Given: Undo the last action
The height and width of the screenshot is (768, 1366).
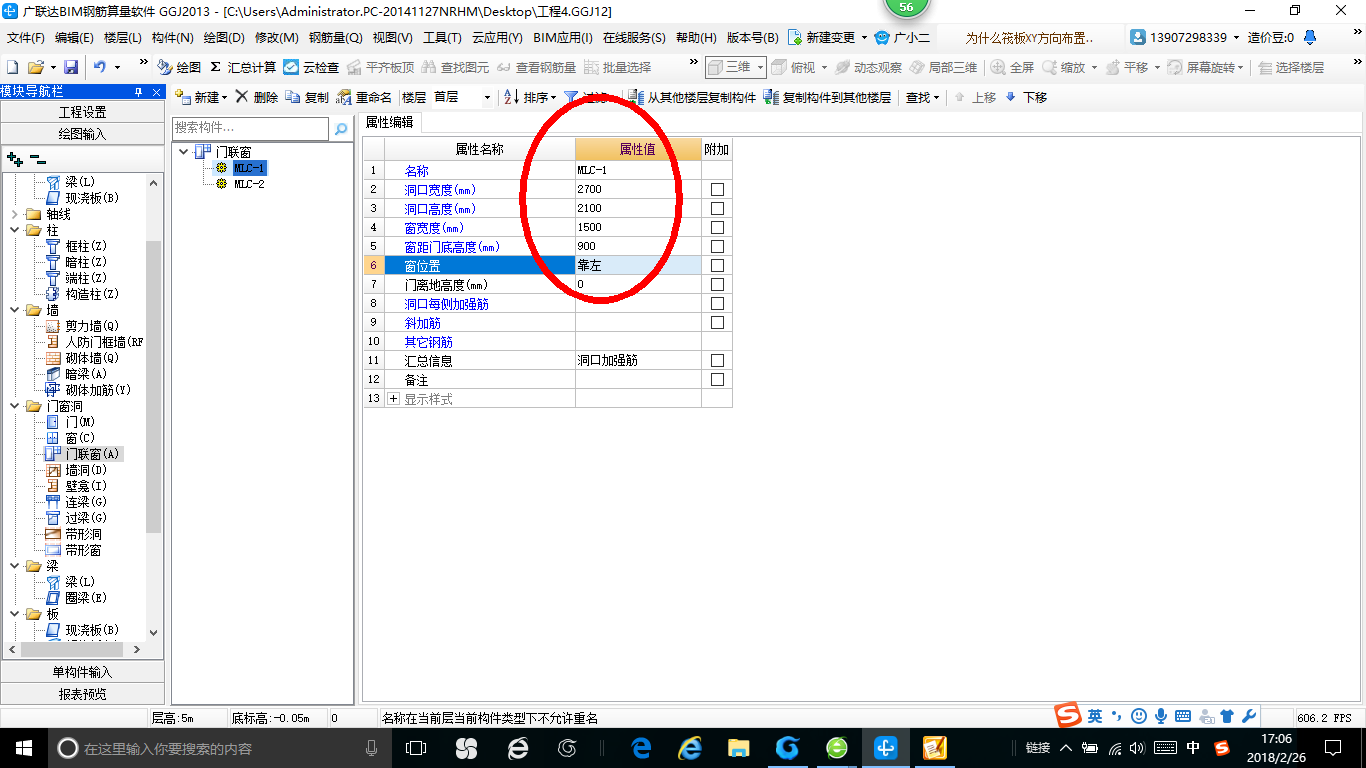Looking at the screenshot, I should tap(100, 67).
